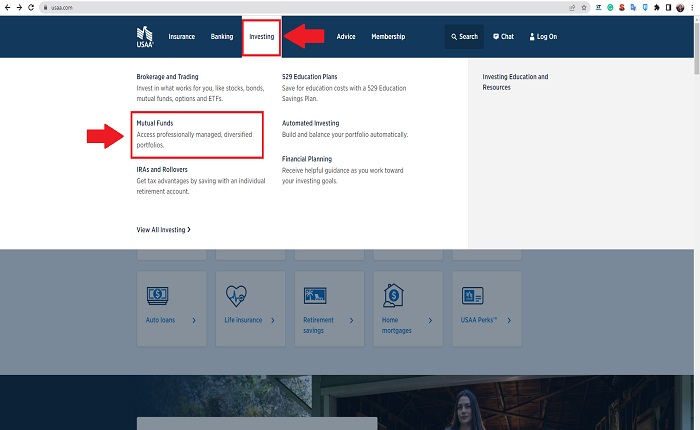Image resolution: width=700 pixels, height=430 pixels.
Task: Click Log On
Action: click(x=543, y=37)
